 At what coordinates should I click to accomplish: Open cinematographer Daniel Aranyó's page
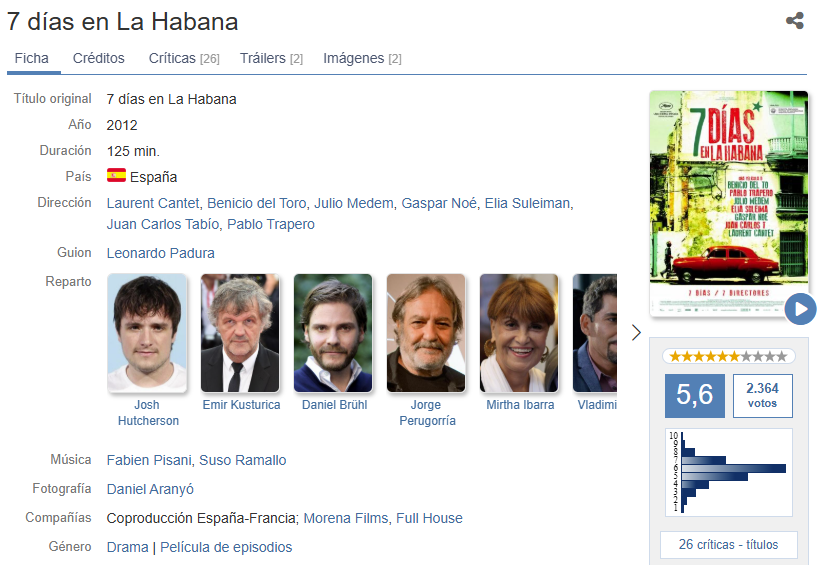[x=150, y=489]
